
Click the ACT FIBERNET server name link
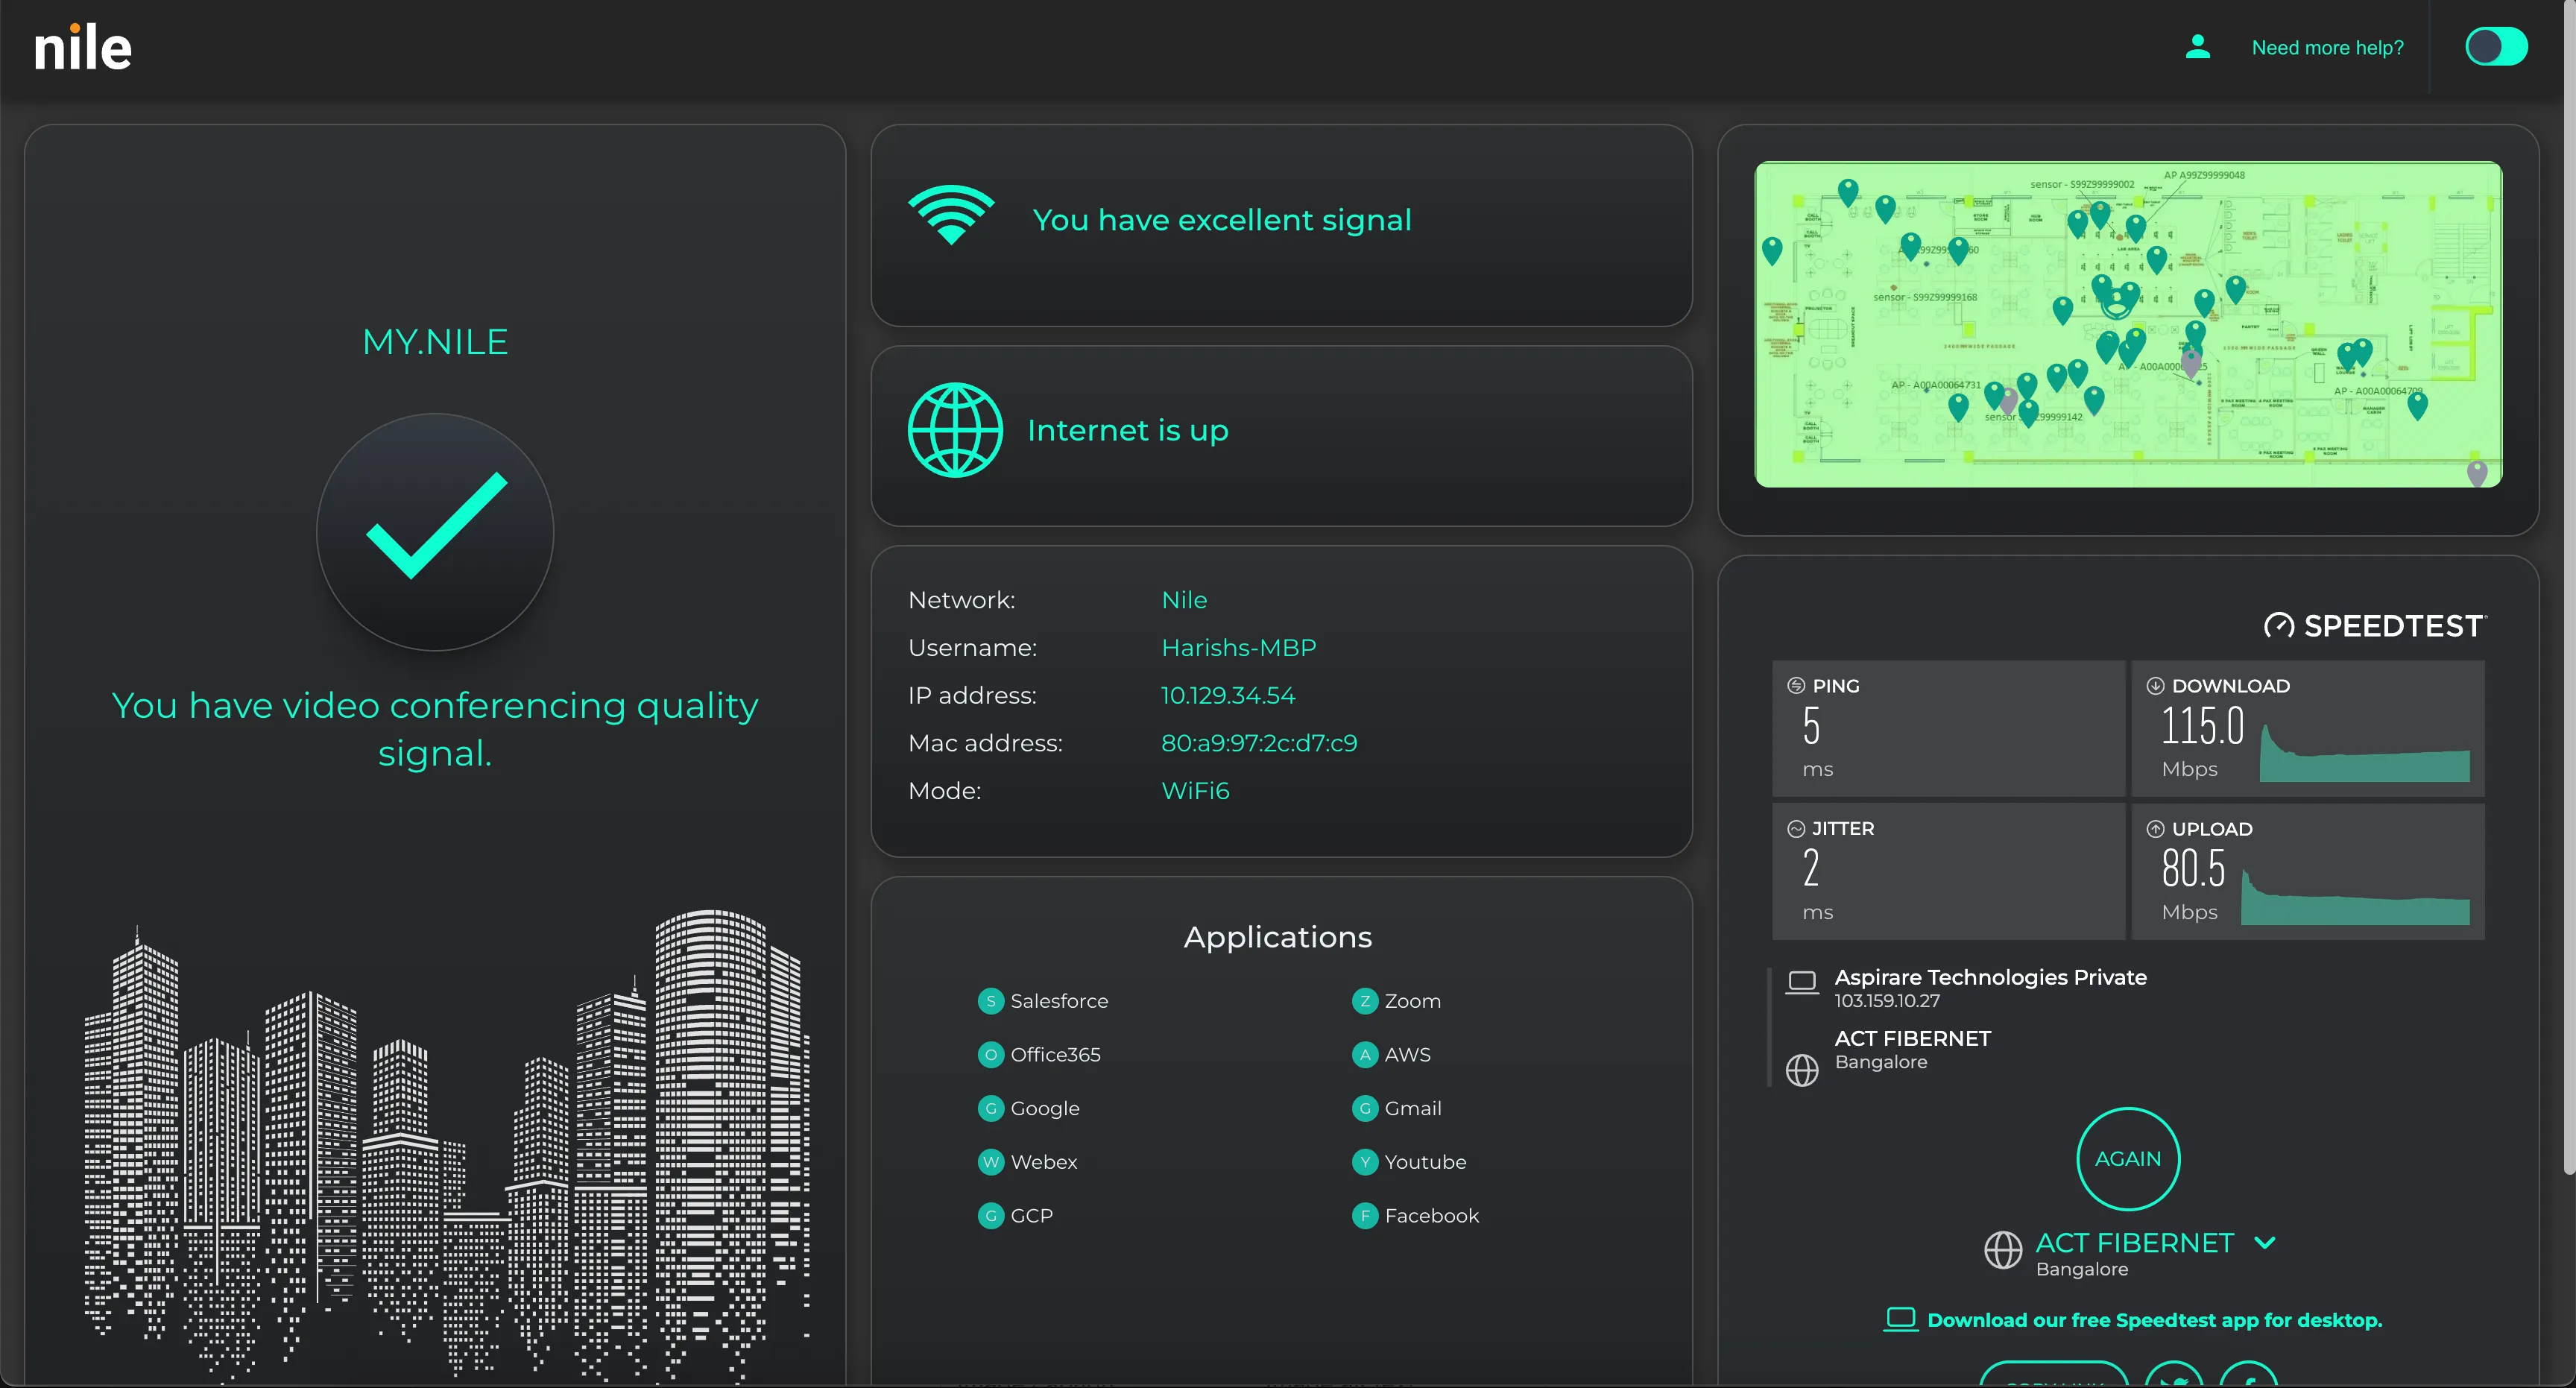click(x=2134, y=1243)
